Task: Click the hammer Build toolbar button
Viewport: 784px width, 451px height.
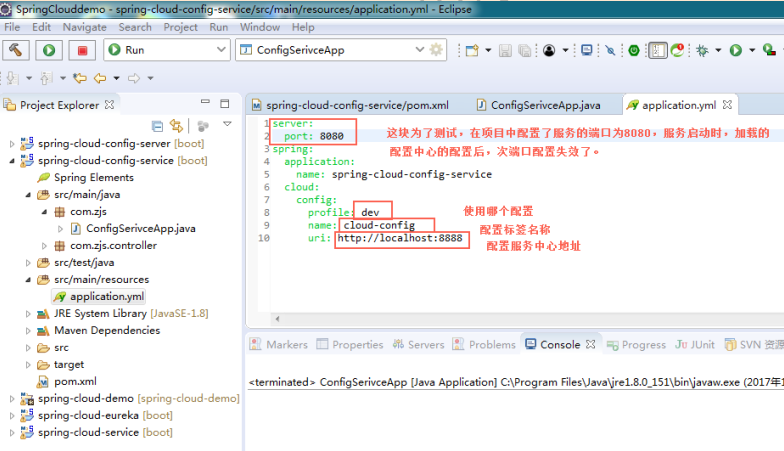Action: [x=16, y=50]
